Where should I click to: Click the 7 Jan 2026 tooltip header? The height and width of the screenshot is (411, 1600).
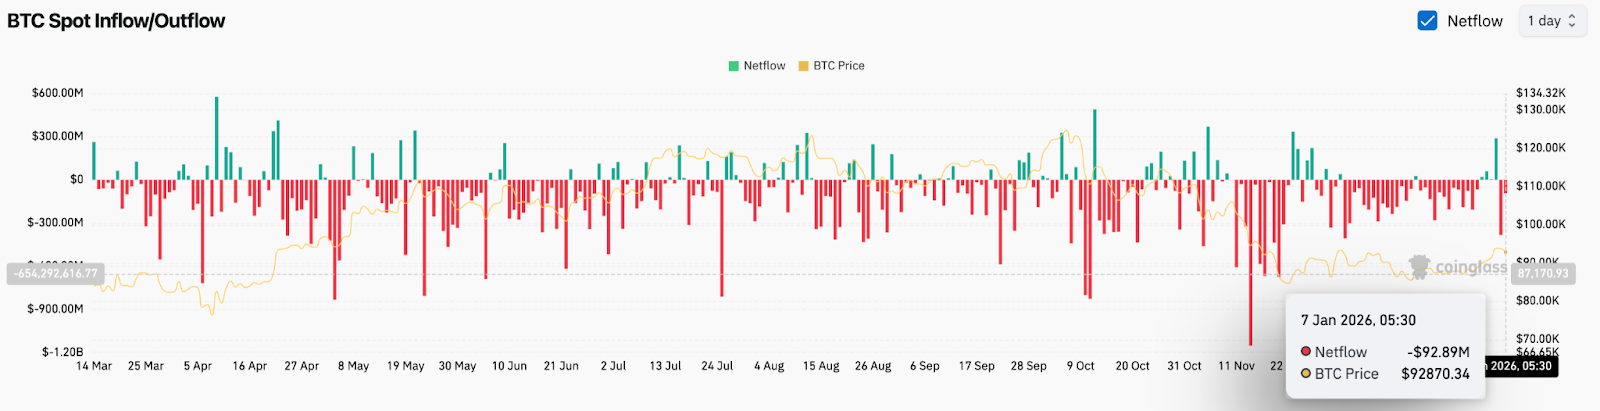[x=1358, y=320]
